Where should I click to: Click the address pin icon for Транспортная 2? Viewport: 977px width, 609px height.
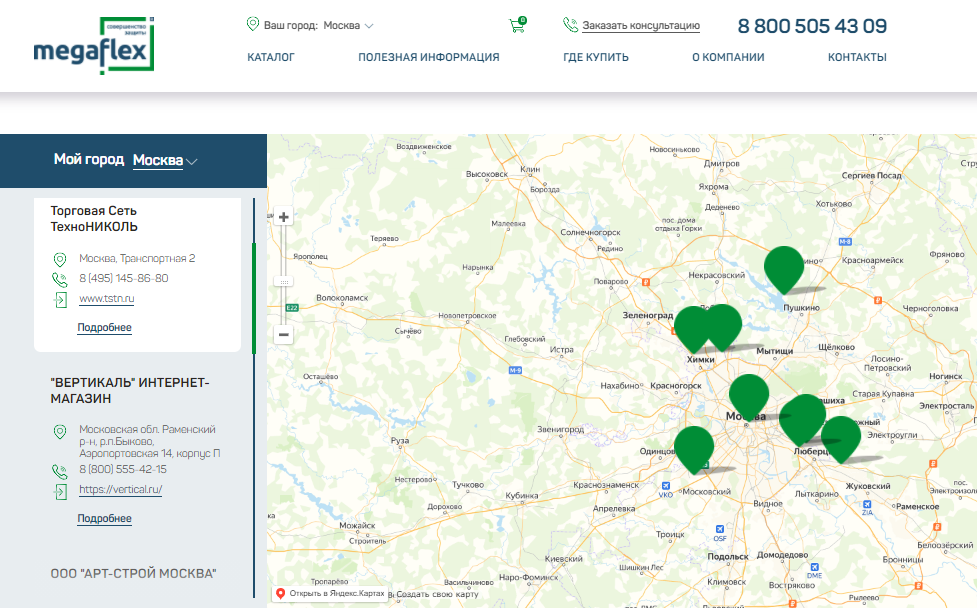click(x=60, y=259)
